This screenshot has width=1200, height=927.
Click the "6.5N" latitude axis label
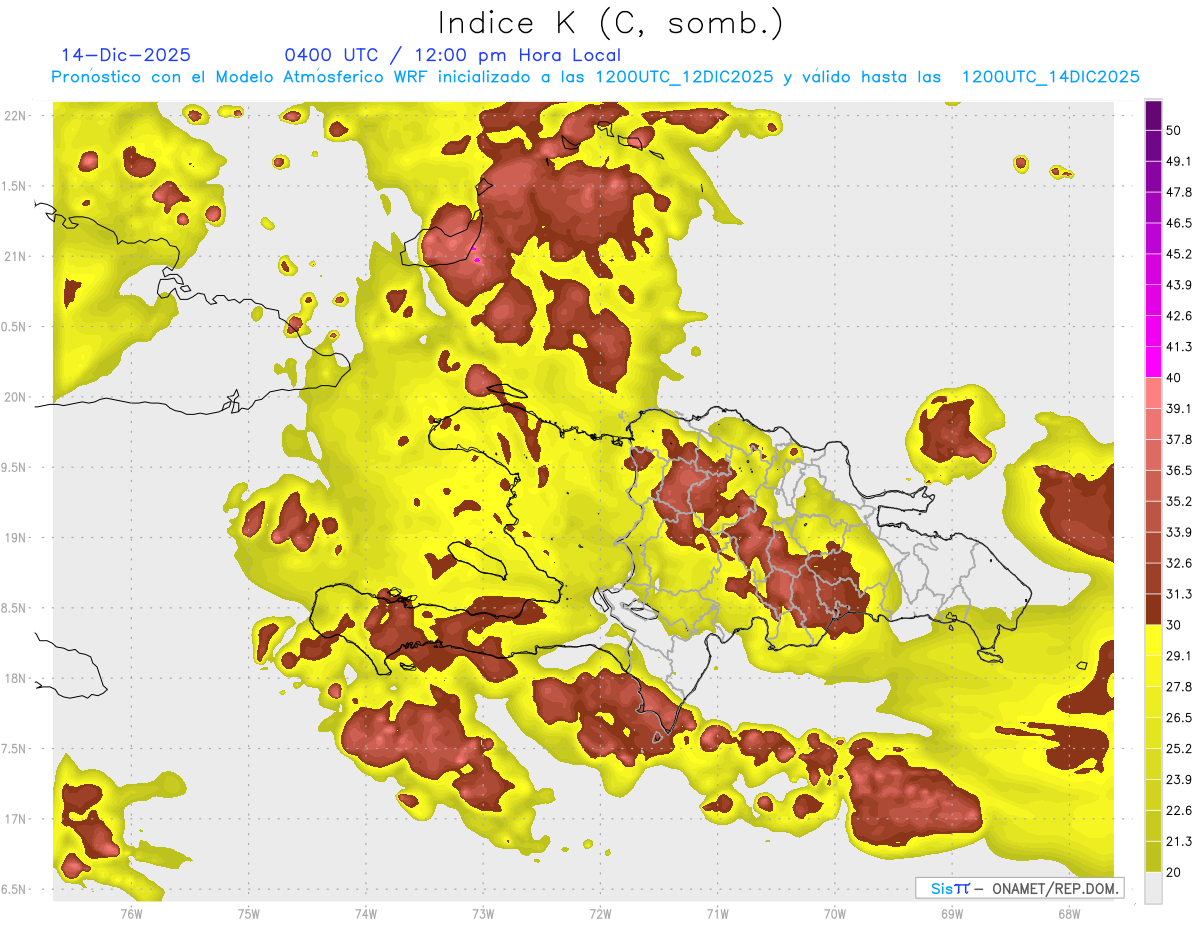[15, 890]
